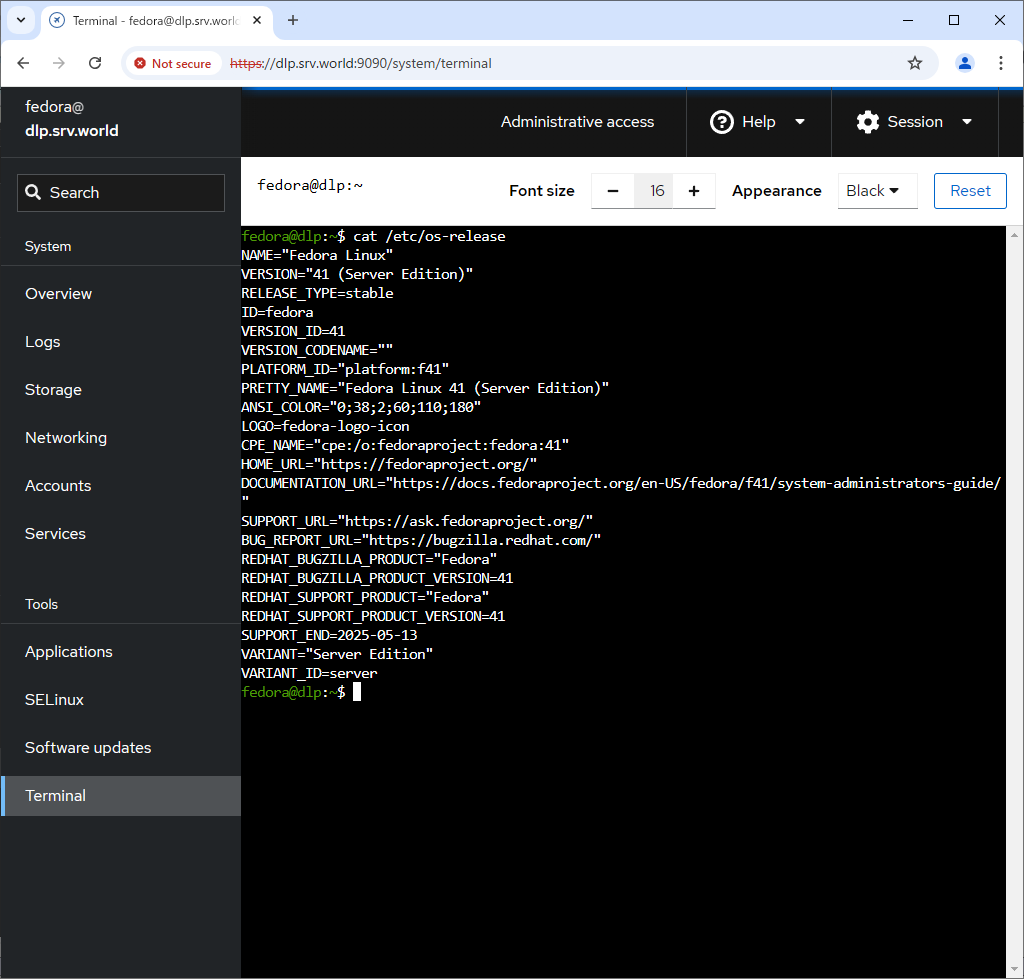
Task: Click the Reset button
Action: [x=970, y=191]
